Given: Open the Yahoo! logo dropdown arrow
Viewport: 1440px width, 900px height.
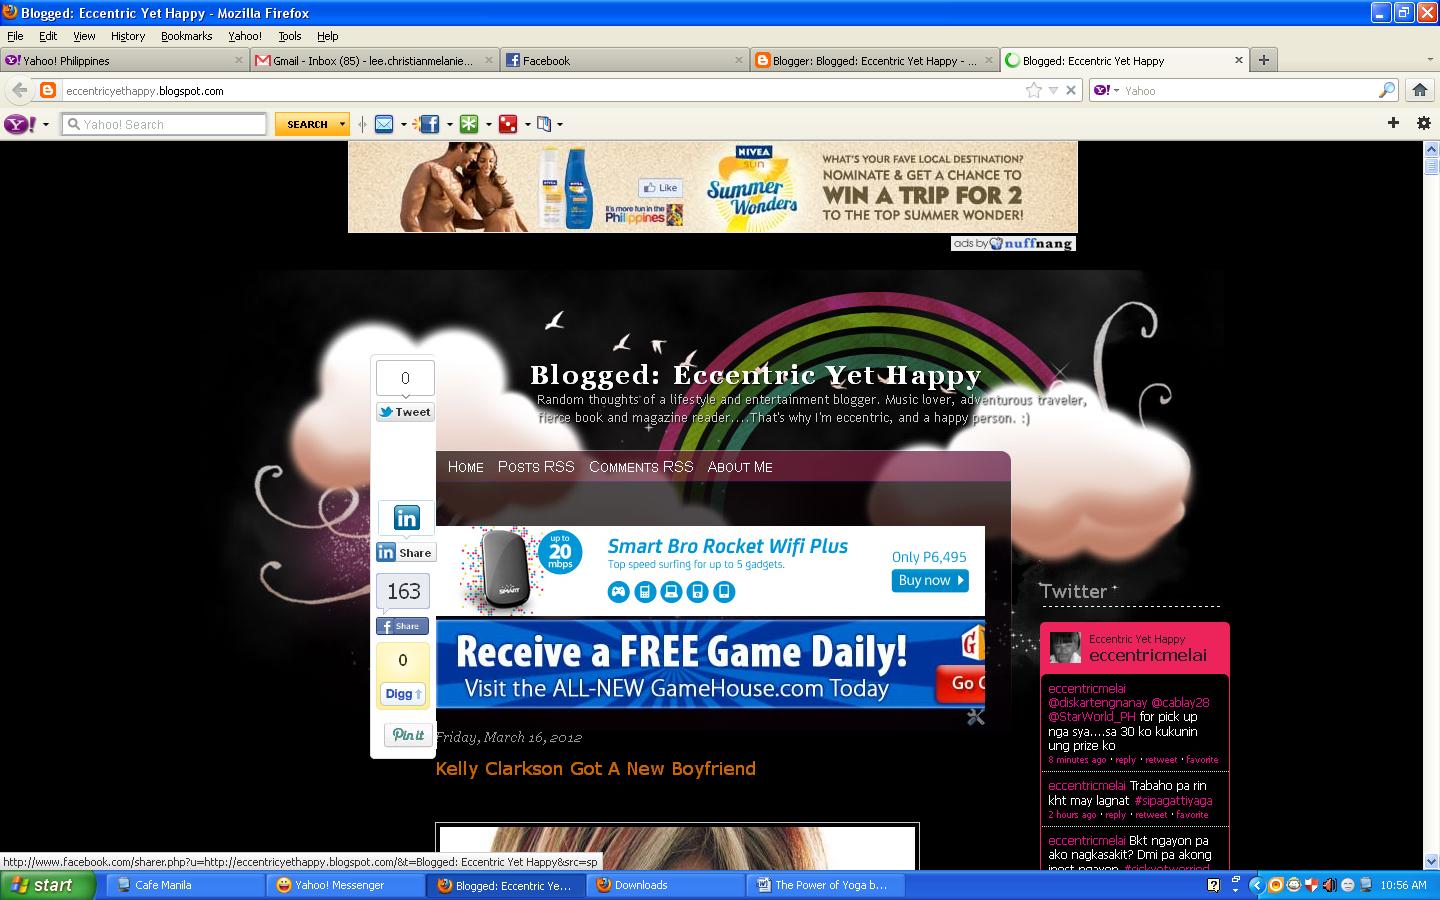Looking at the screenshot, I should (x=46, y=125).
